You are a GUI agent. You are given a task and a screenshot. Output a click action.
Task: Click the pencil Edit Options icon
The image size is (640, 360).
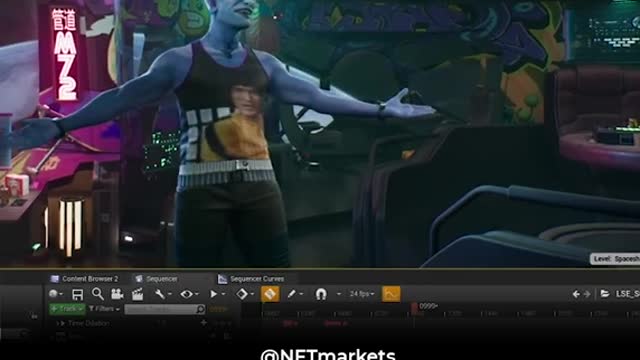(291, 294)
